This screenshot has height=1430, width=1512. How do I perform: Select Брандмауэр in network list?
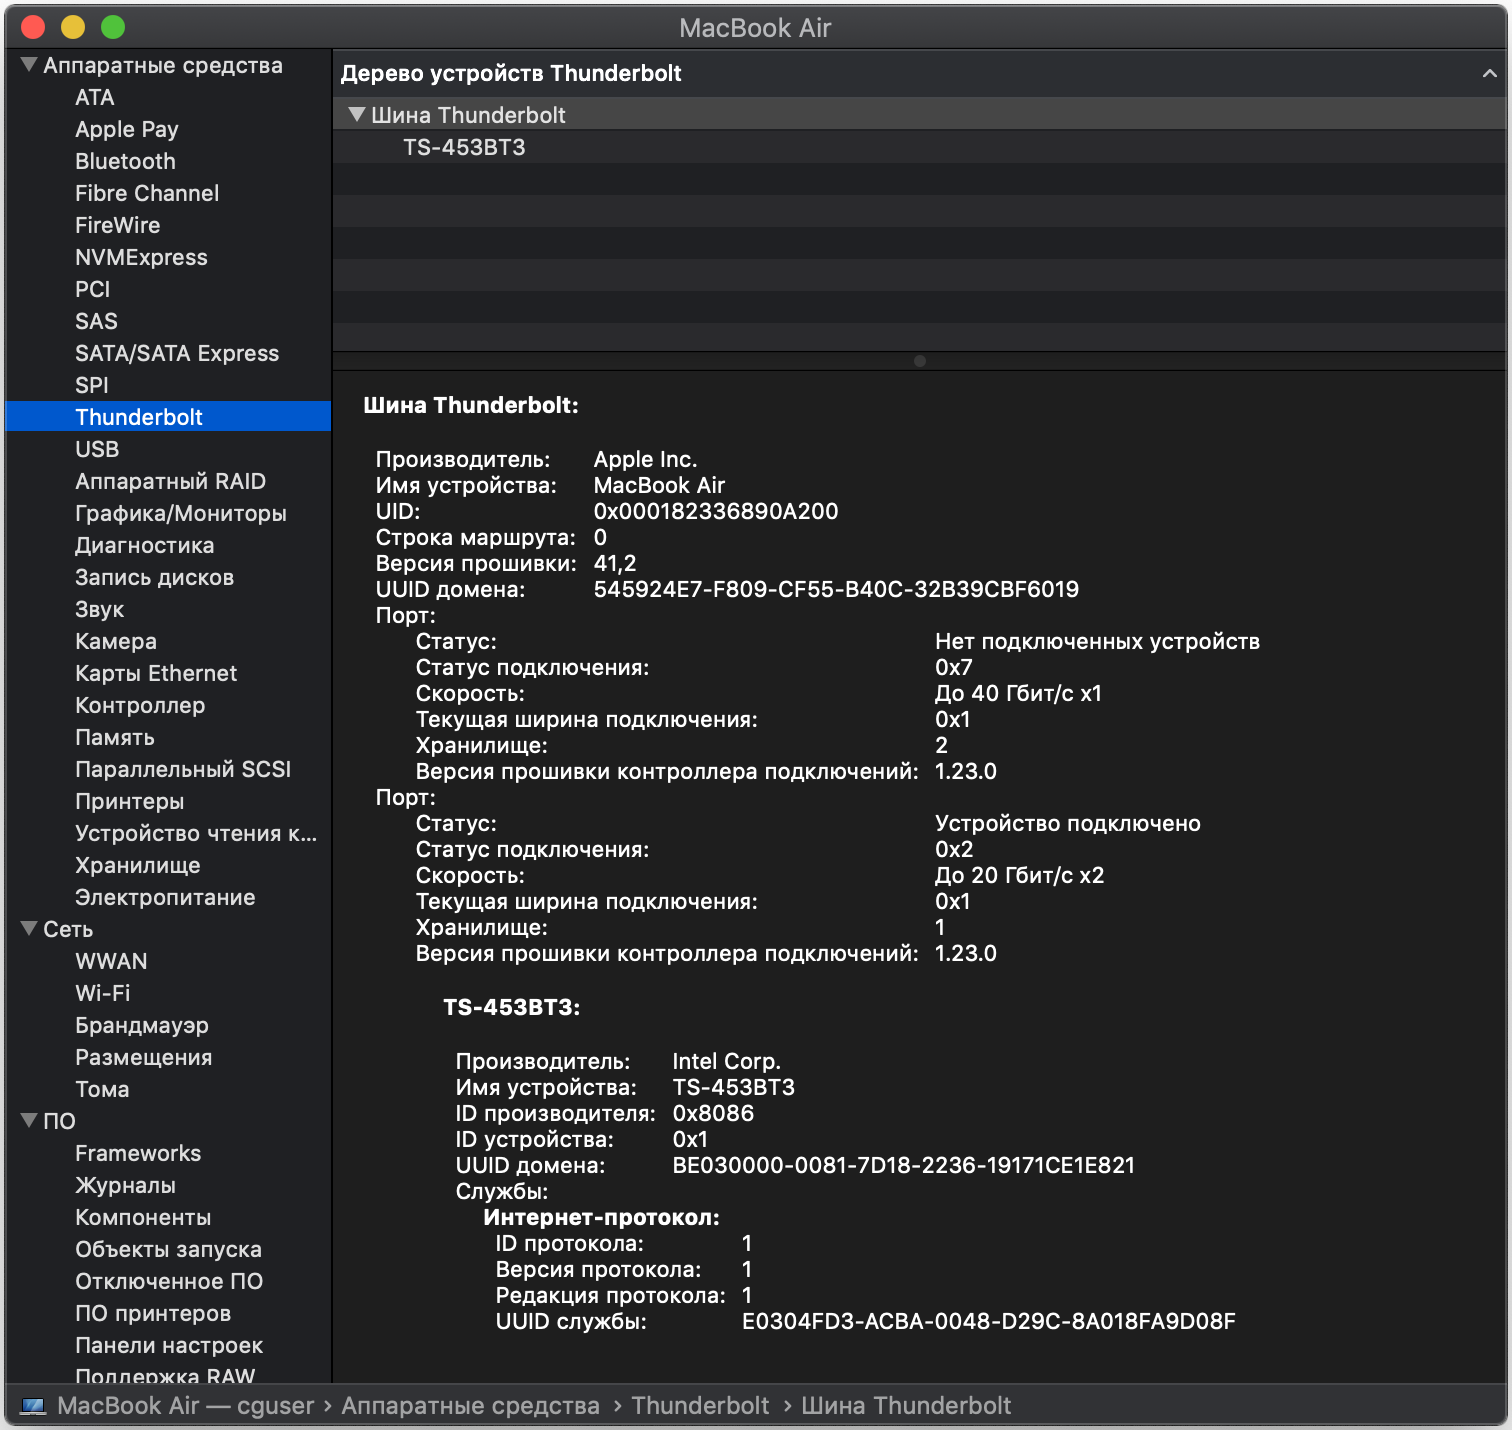click(x=142, y=1026)
